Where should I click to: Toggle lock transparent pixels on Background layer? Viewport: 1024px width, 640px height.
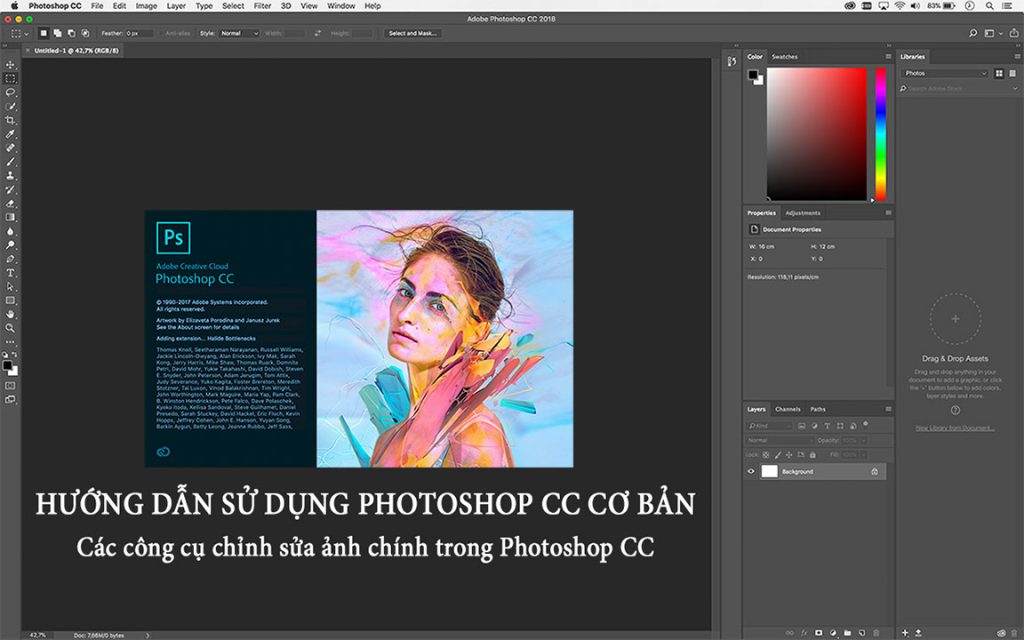coord(765,454)
